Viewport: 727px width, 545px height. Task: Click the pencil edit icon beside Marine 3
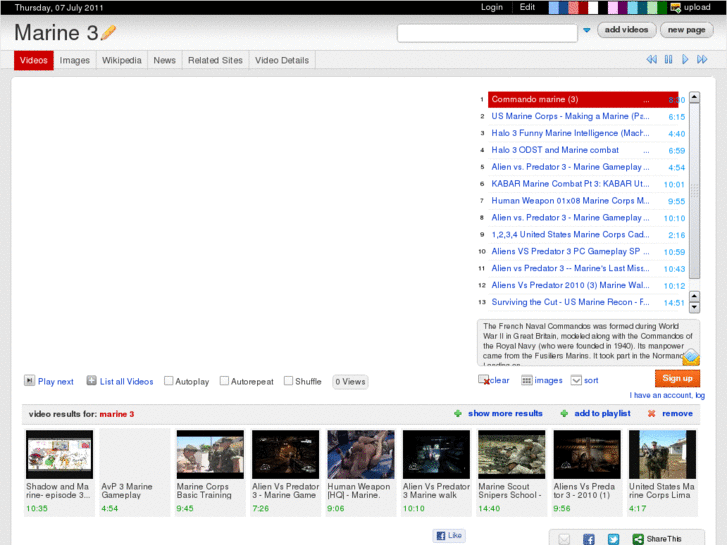[108, 32]
